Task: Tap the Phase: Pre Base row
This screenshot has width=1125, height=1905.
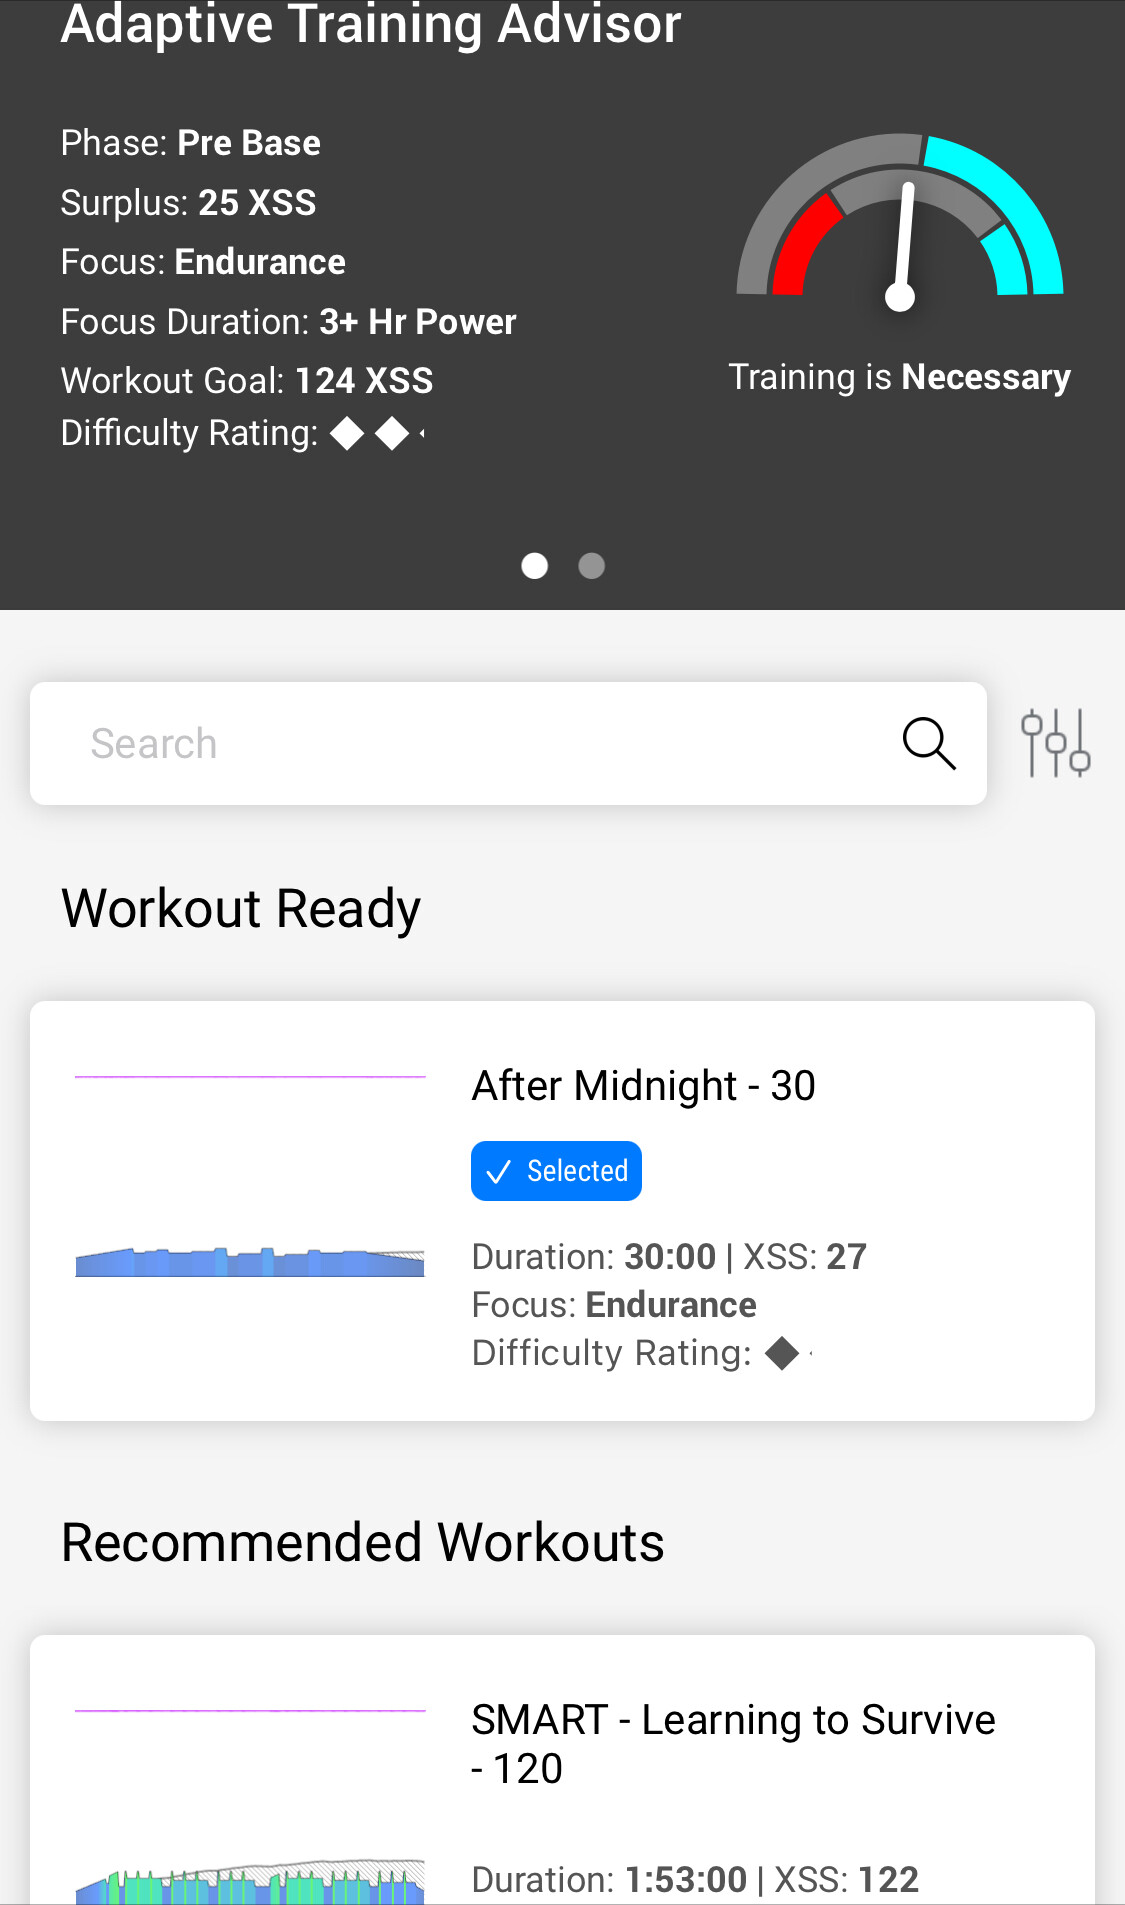Action: (191, 143)
